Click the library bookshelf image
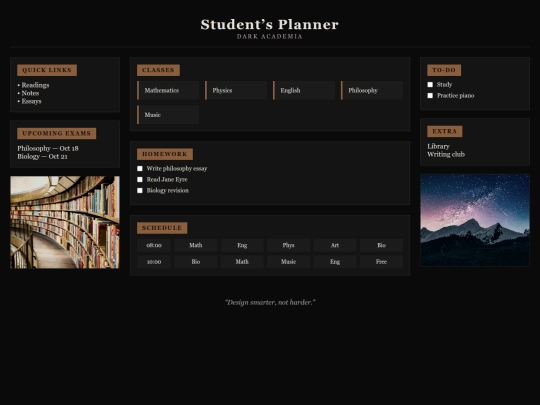This screenshot has width=540, height=405. click(x=65, y=222)
